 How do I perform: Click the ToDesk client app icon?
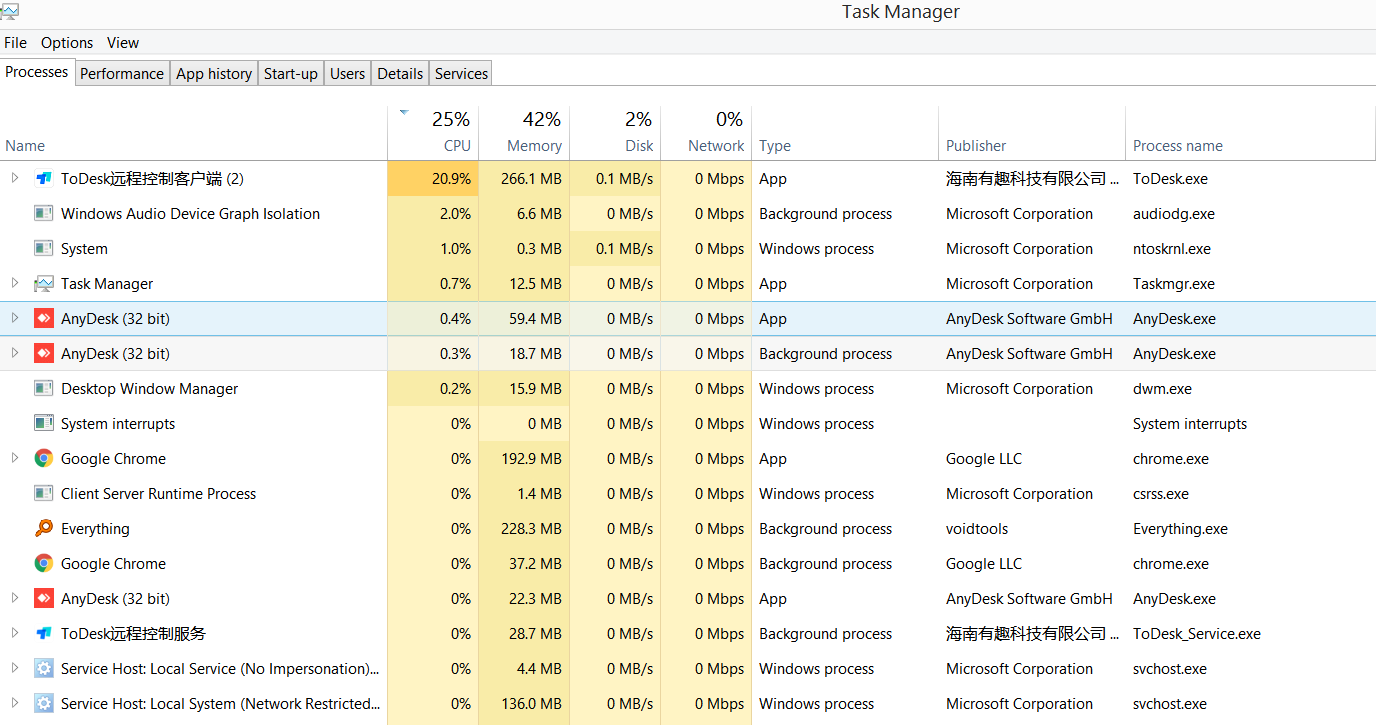(43, 179)
